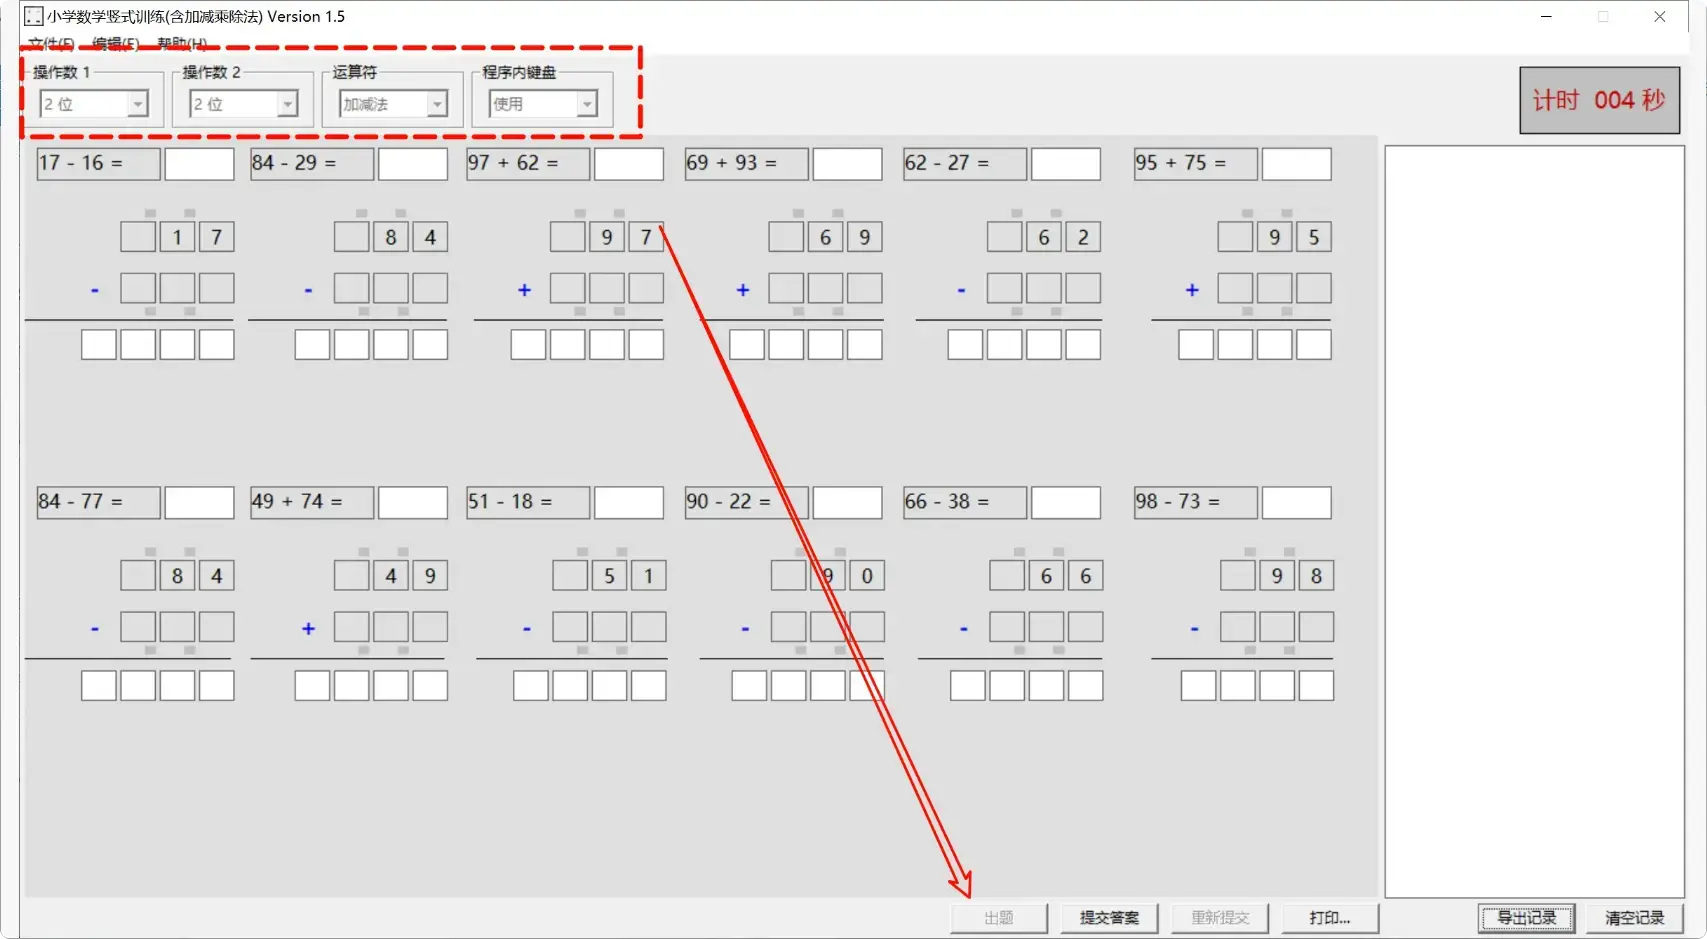Click the 清空记录 button

pos(1634,917)
